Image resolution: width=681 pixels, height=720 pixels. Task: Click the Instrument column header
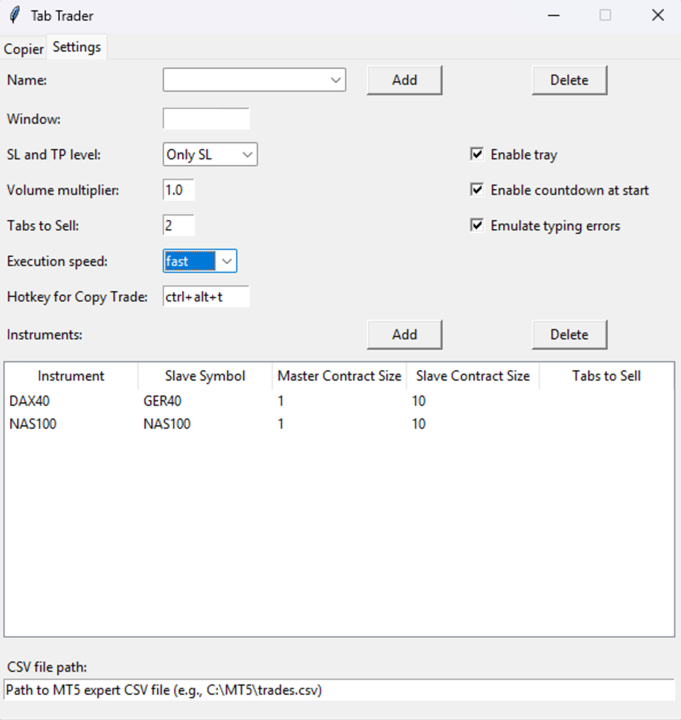(71, 376)
